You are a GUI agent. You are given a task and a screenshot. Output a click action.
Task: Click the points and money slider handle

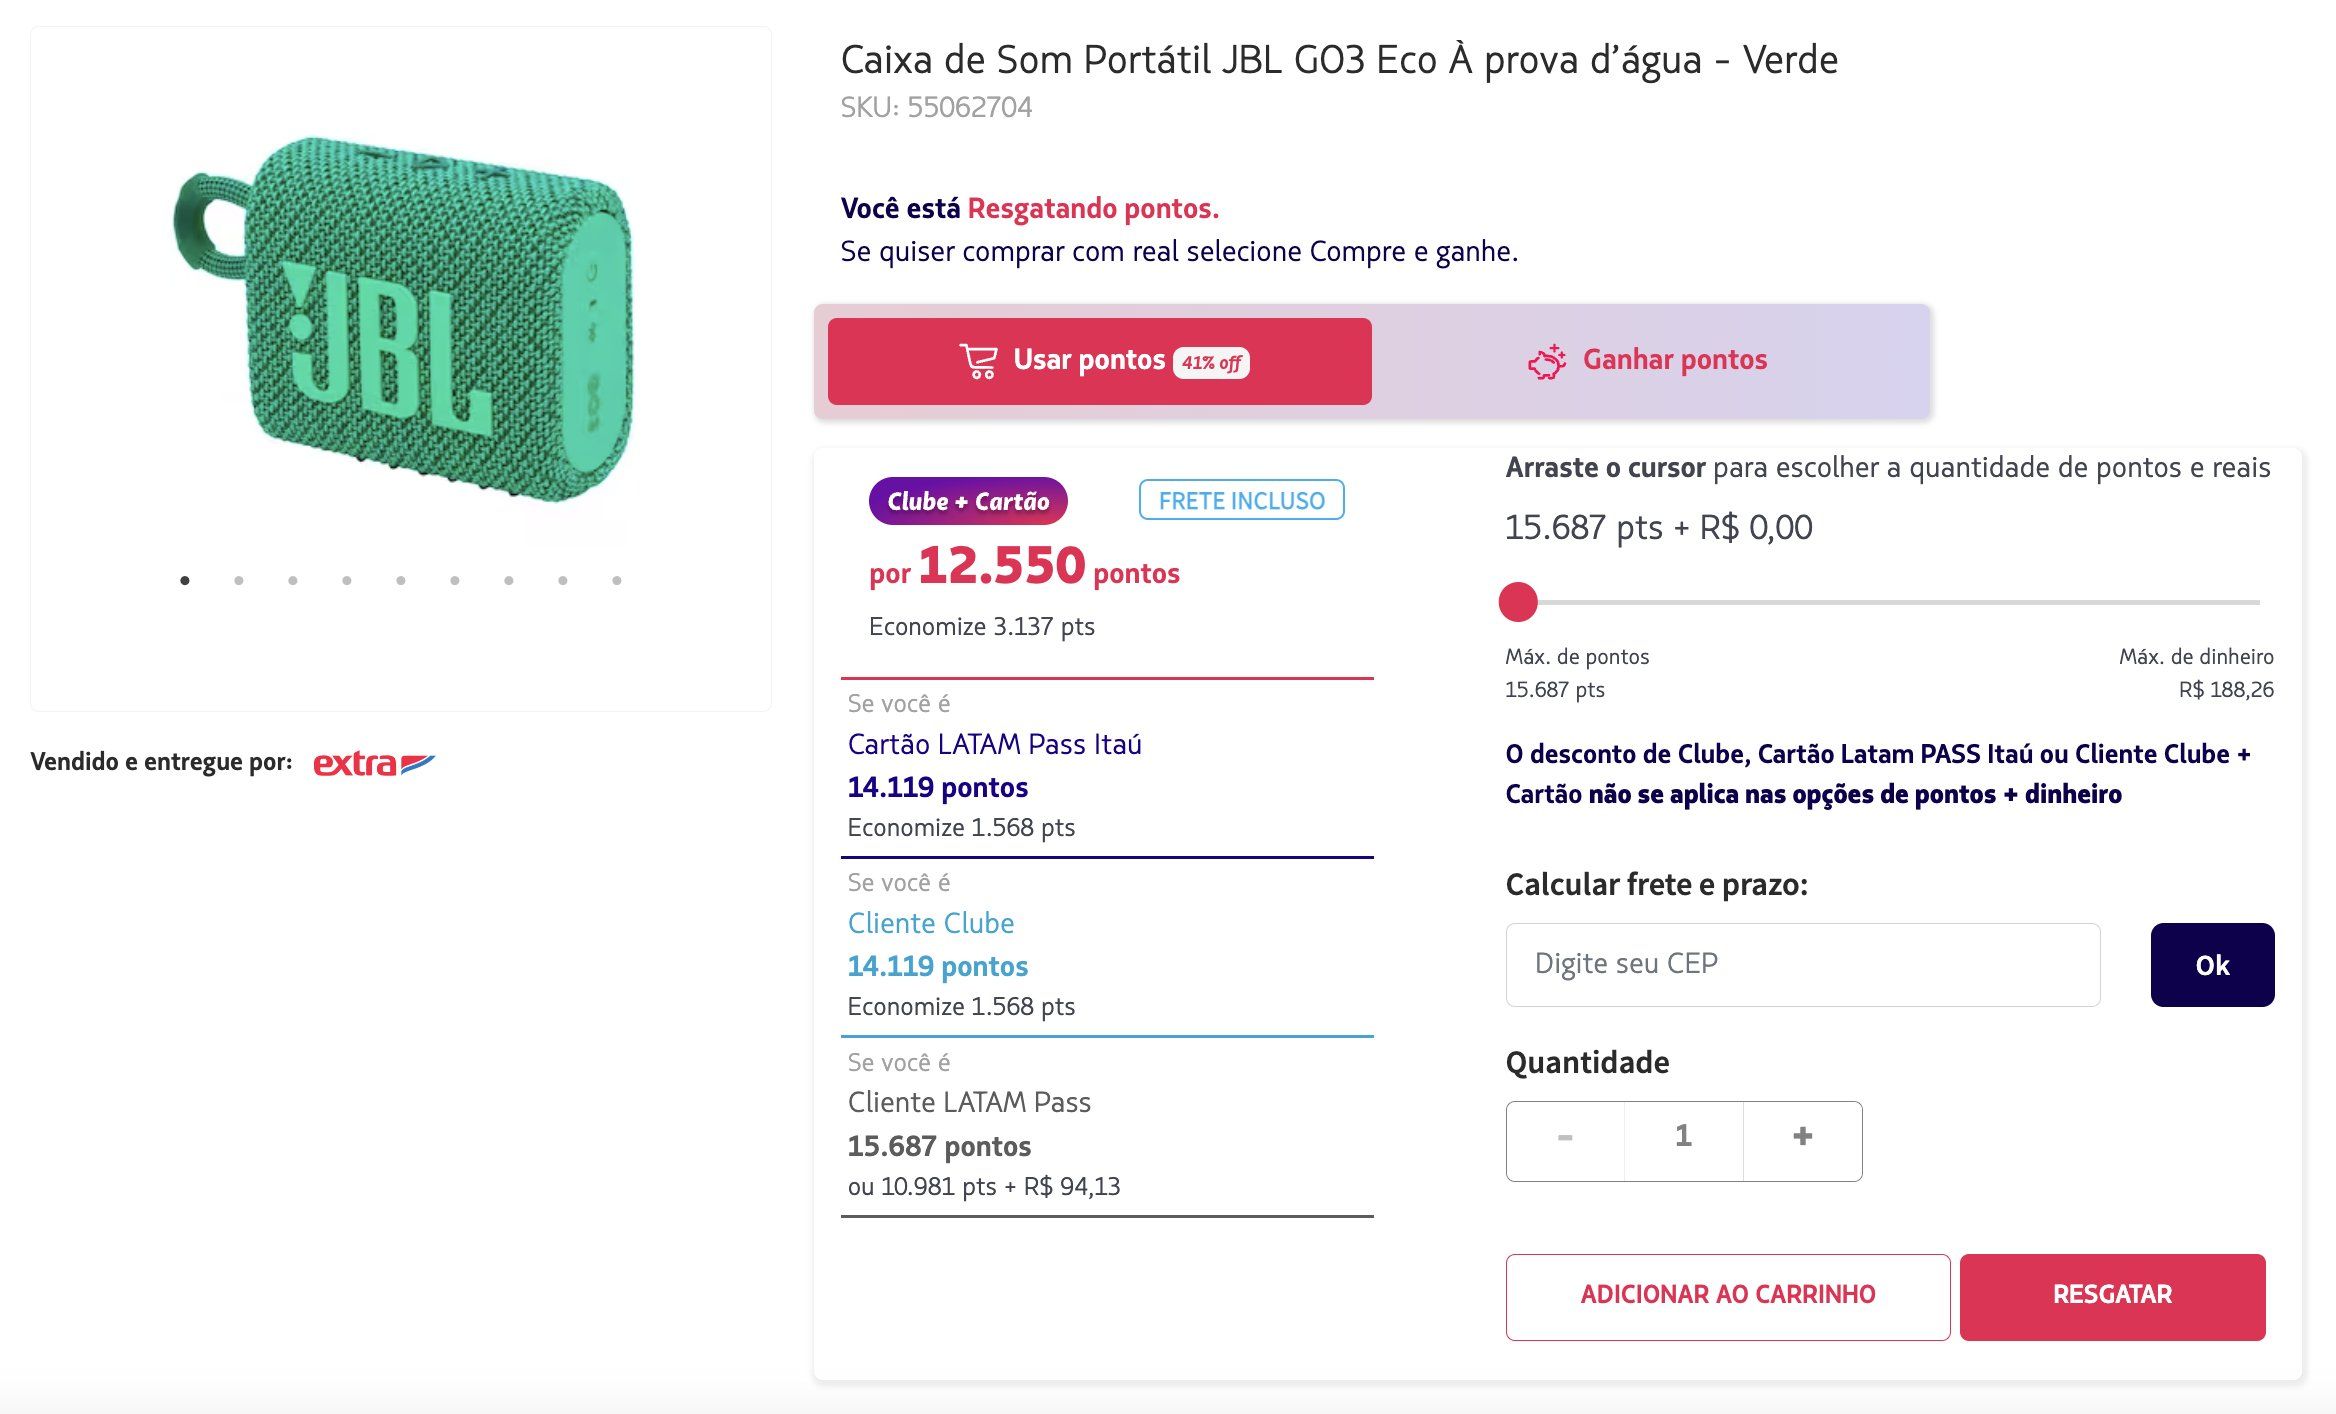1518,602
